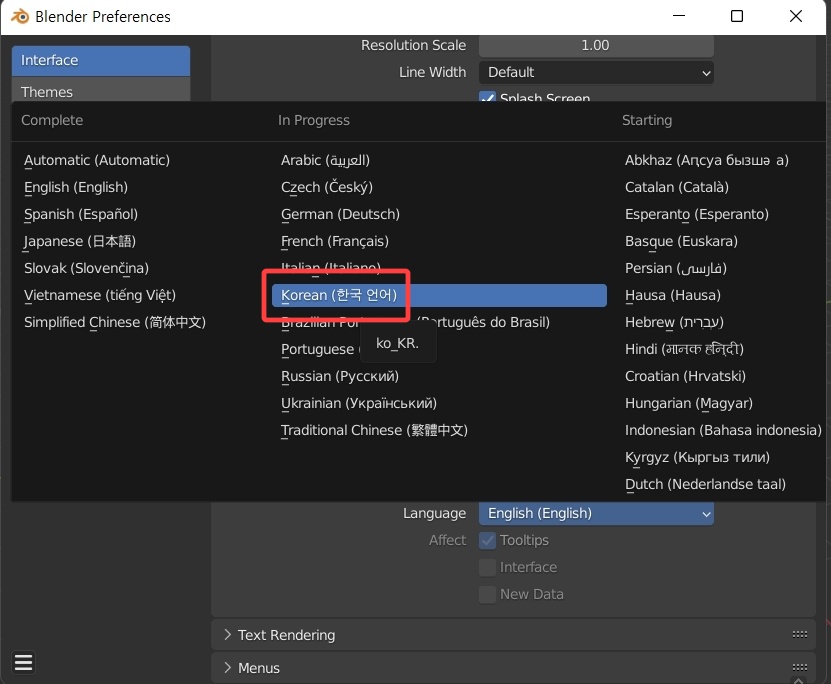The width and height of the screenshot is (831, 684).
Task: Select French (Français) language
Action: pyautogui.click(x=335, y=241)
